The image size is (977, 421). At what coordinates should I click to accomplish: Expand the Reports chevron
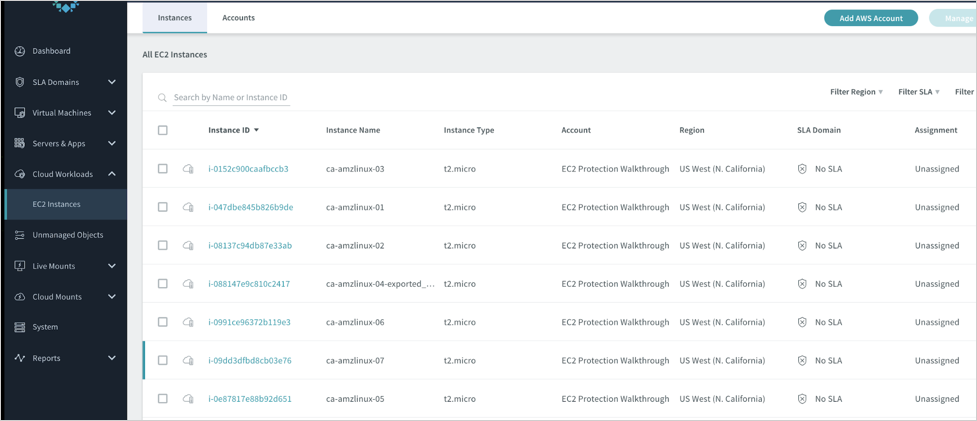coord(112,358)
